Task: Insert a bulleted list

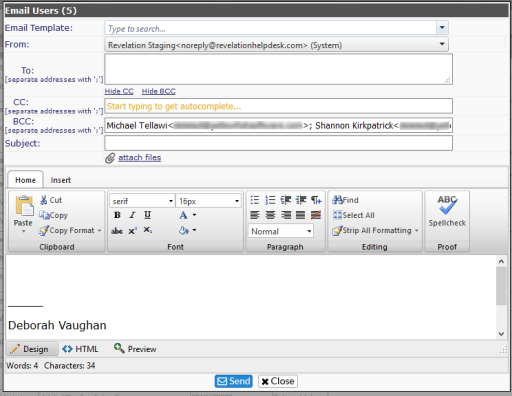Action: [255, 200]
